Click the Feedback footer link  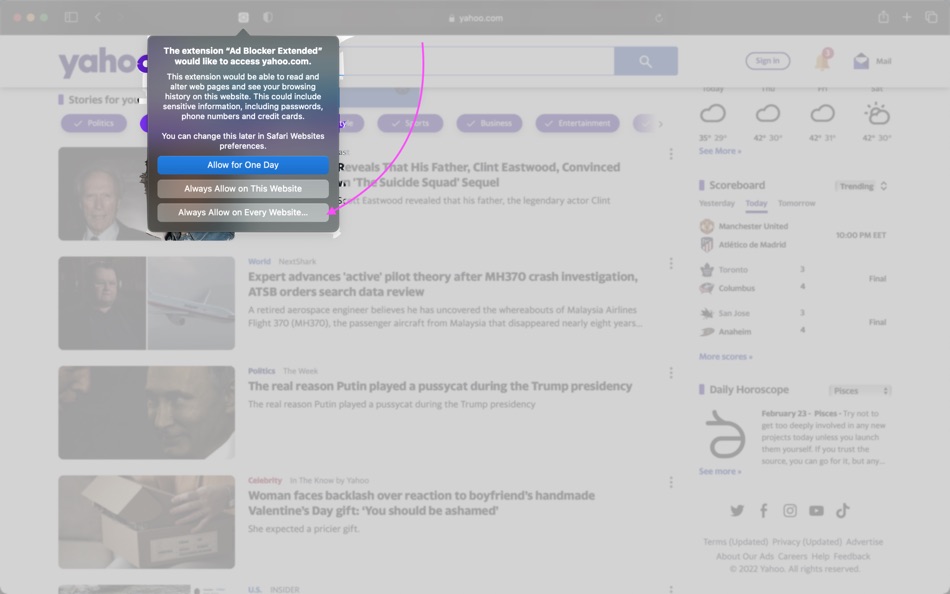click(852, 556)
